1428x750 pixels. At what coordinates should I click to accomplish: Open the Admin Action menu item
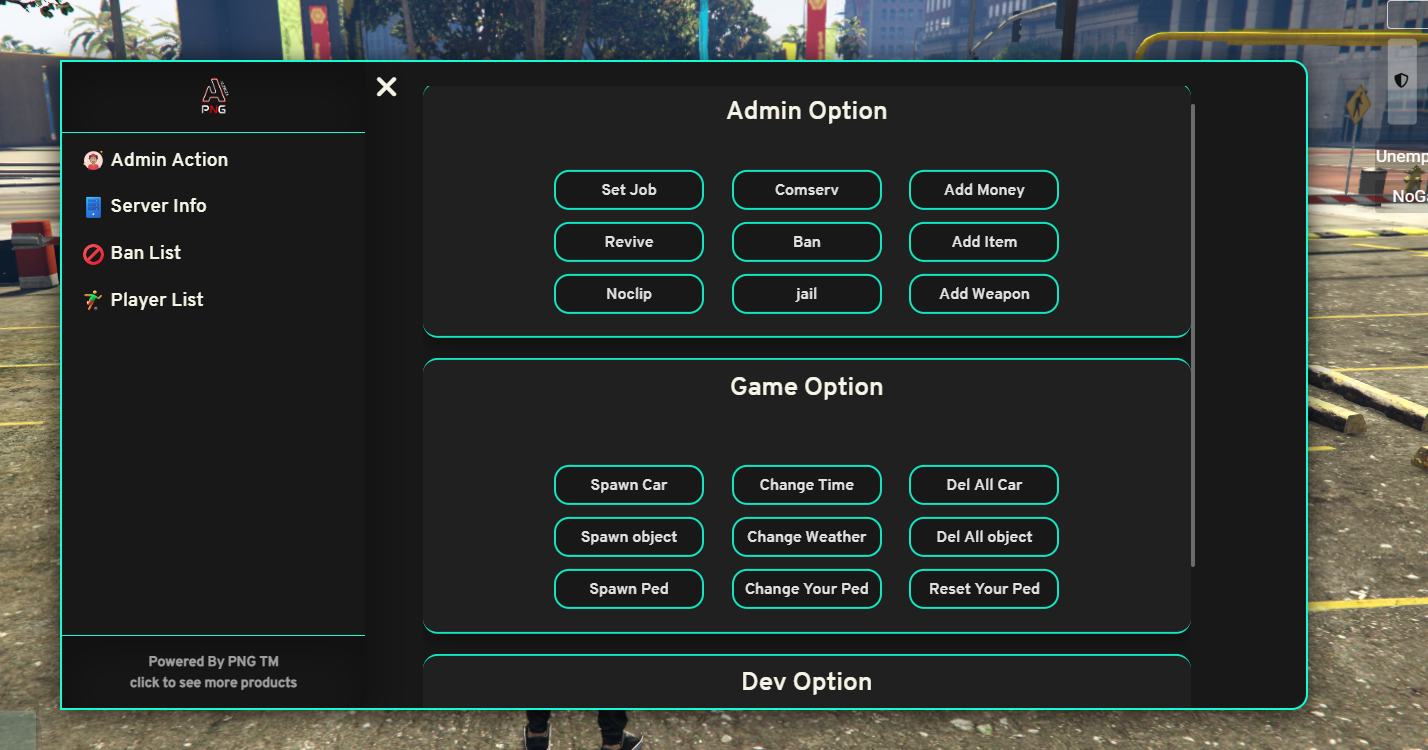[x=169, y=160]
